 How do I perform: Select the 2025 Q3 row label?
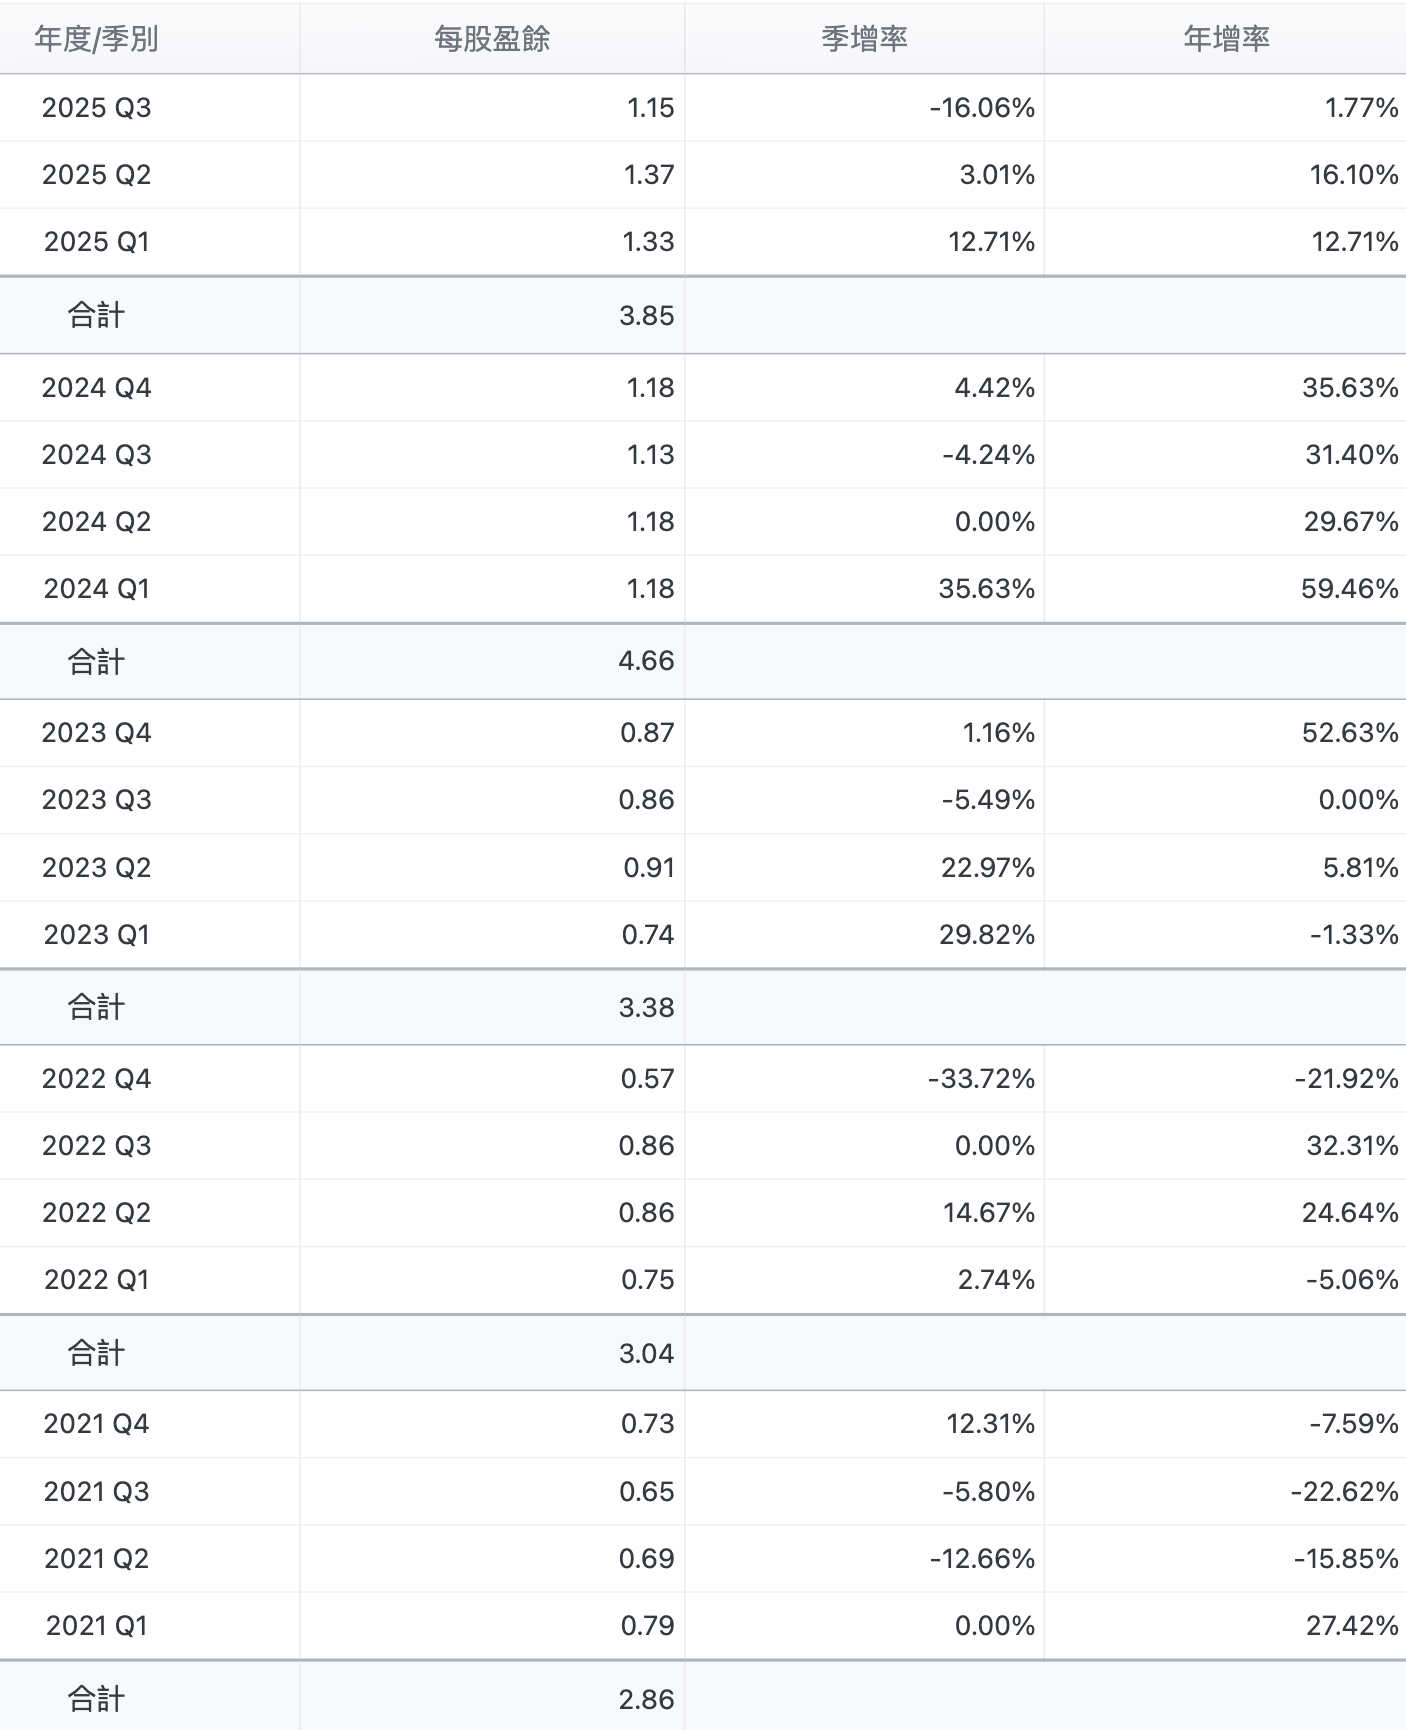point(96,108)
